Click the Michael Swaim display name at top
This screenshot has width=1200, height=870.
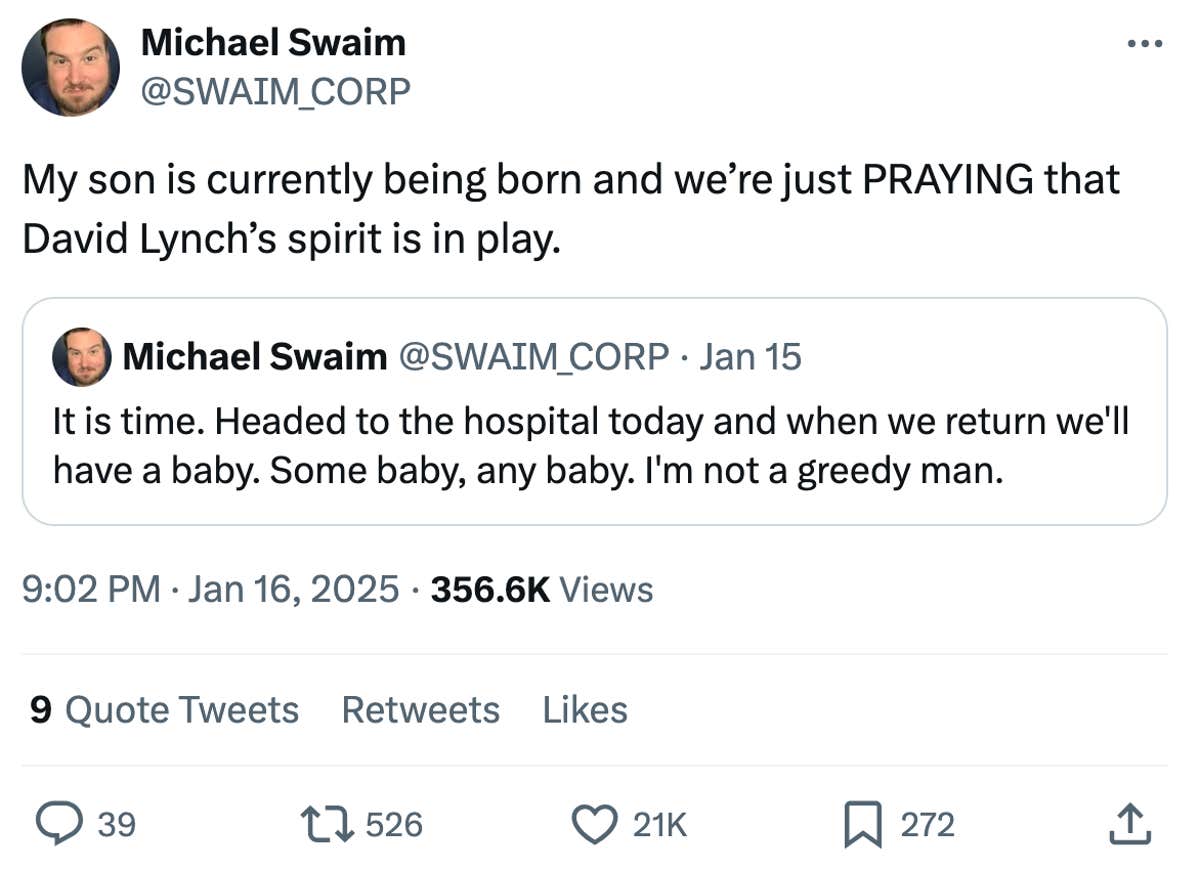tap(273, 42)
